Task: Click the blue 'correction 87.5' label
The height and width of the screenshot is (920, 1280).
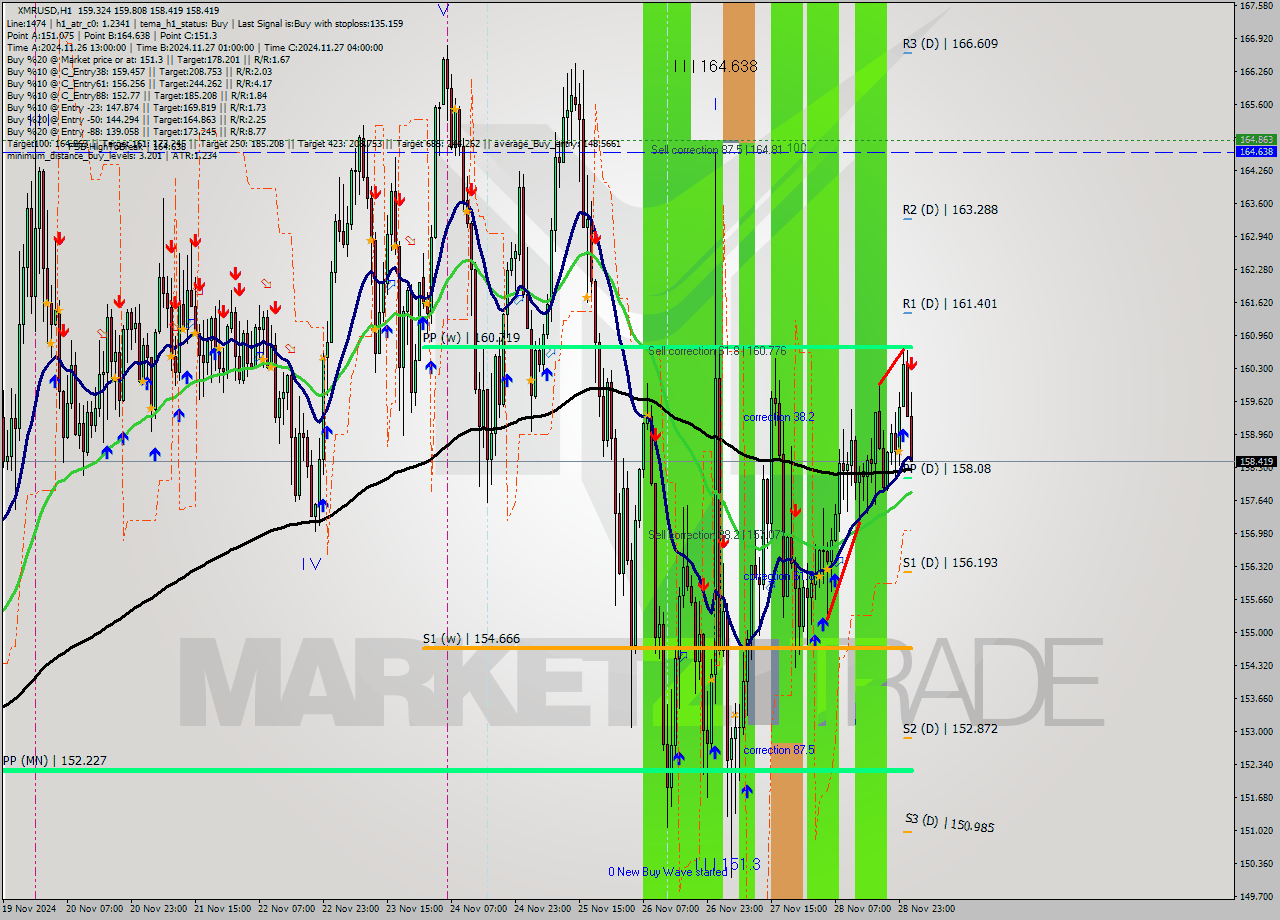Action: click(x=779, y=750)
